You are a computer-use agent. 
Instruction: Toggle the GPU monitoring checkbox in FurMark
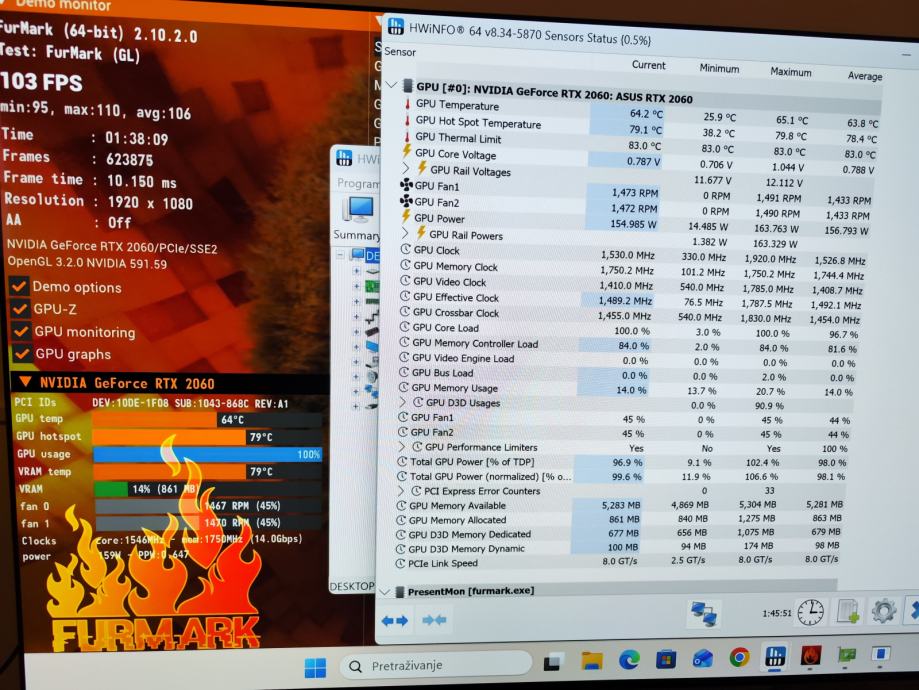21,331
